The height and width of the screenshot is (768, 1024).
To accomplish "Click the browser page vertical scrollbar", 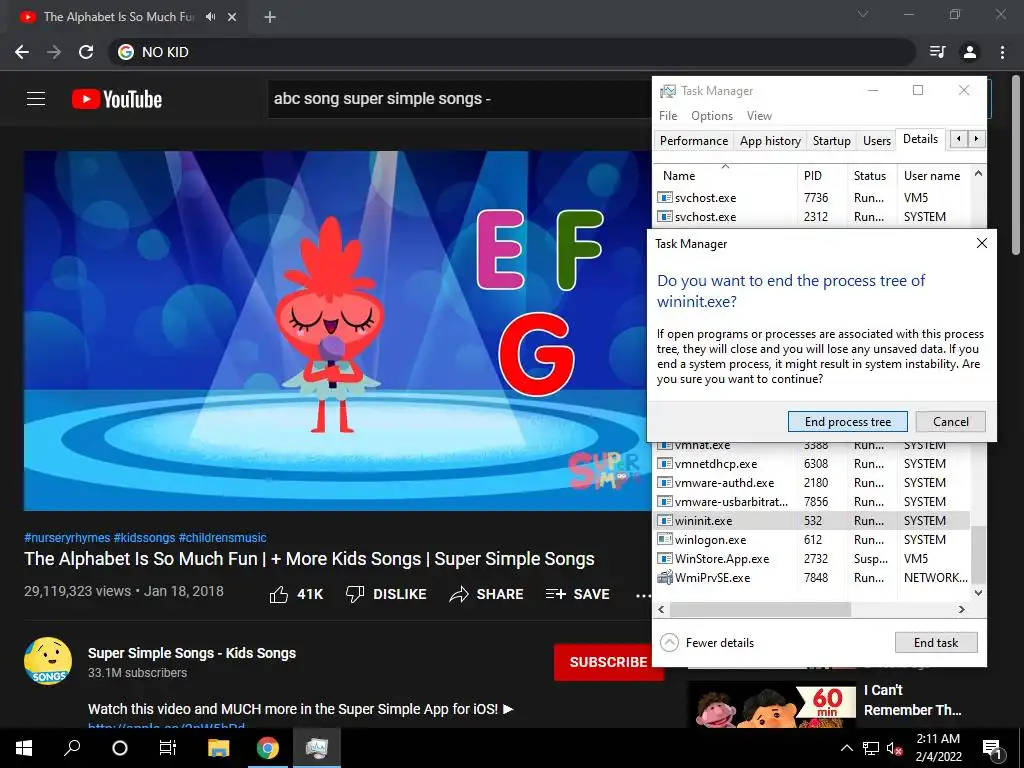I will pyautogui.click(x=1016, y=167).
